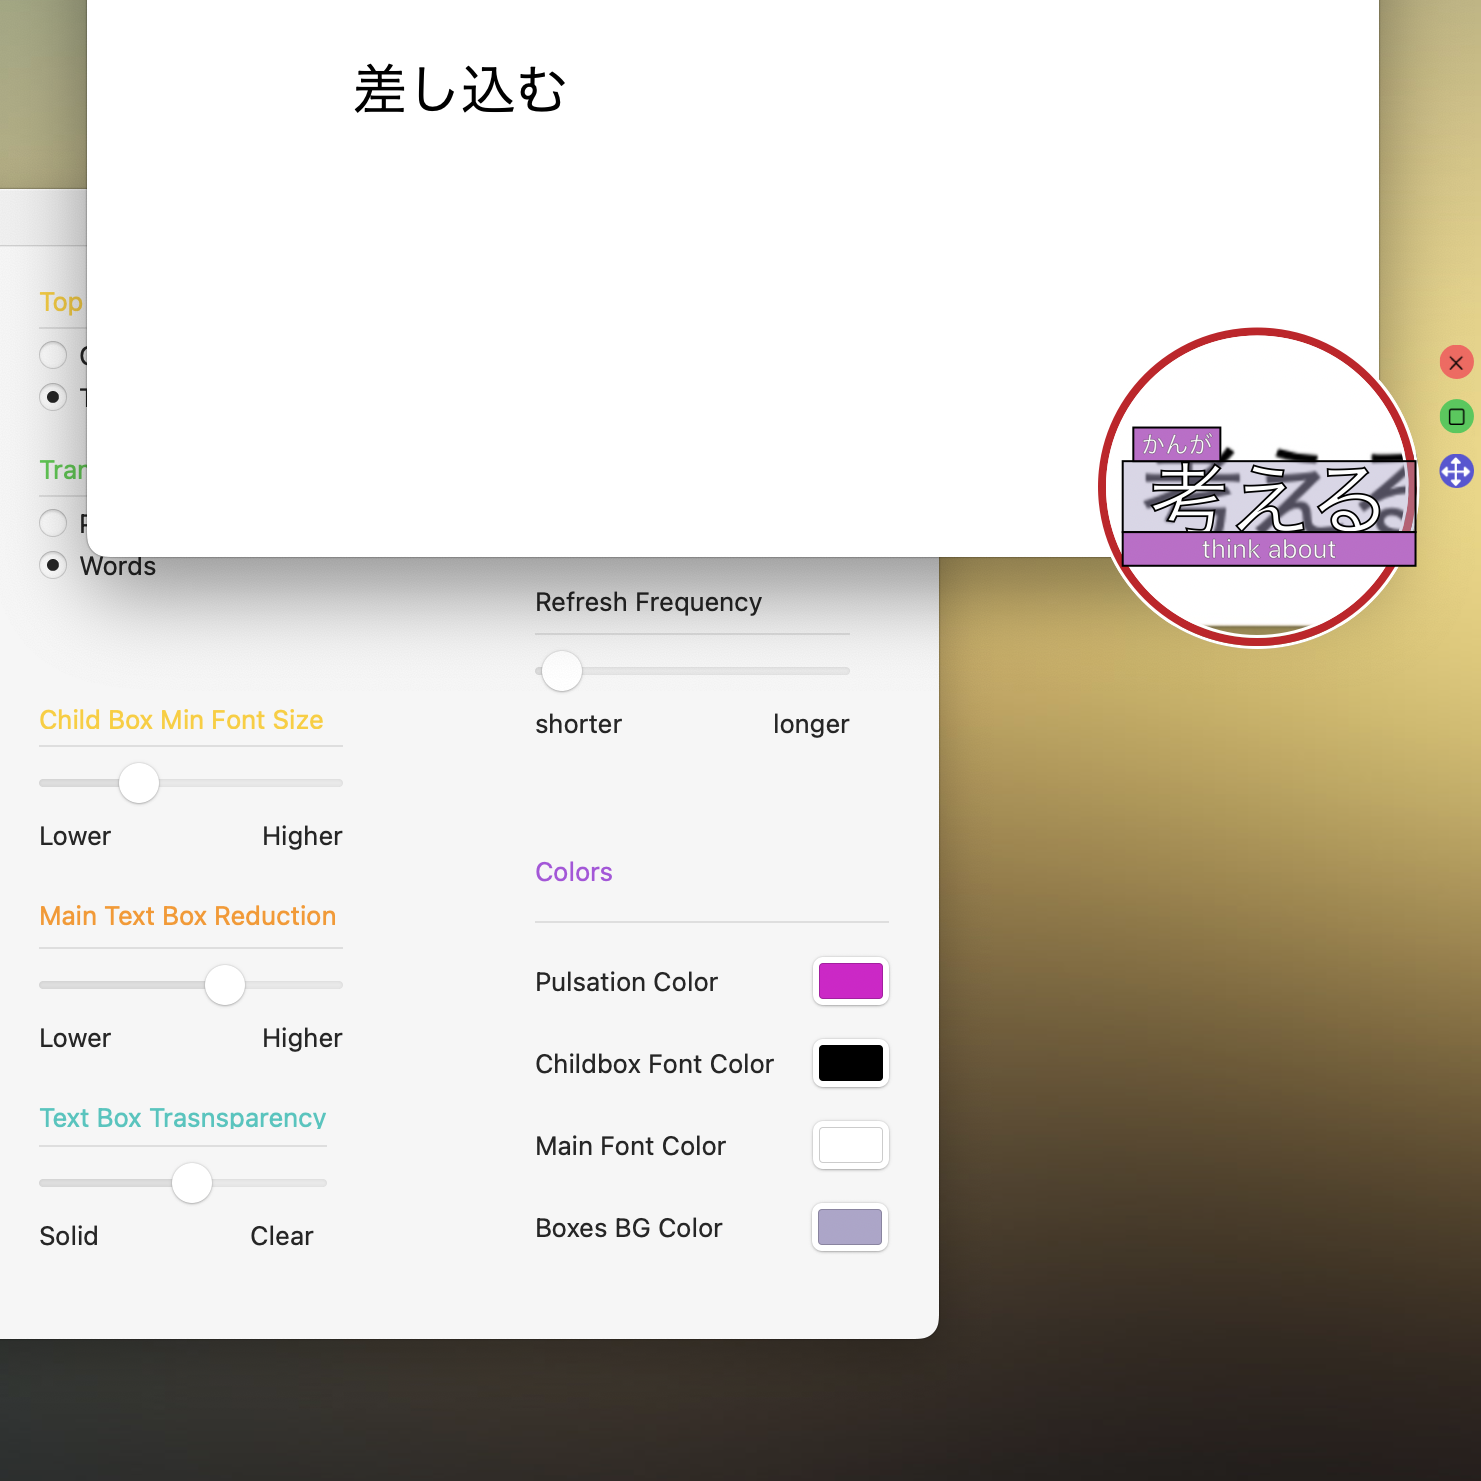This screenshot has height=1481, width=1481.
Task: Click the red X icon beside the lens
Action: point(1456,363)
